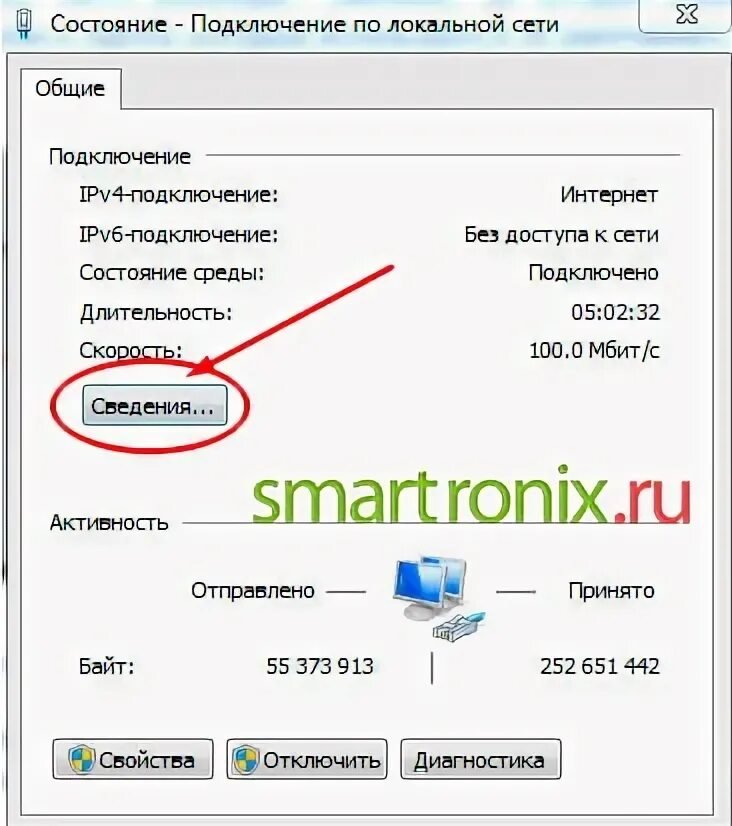Click the Интернет status value
The width and height of the screenshot is (732, 826).
[x=609, y=195]
